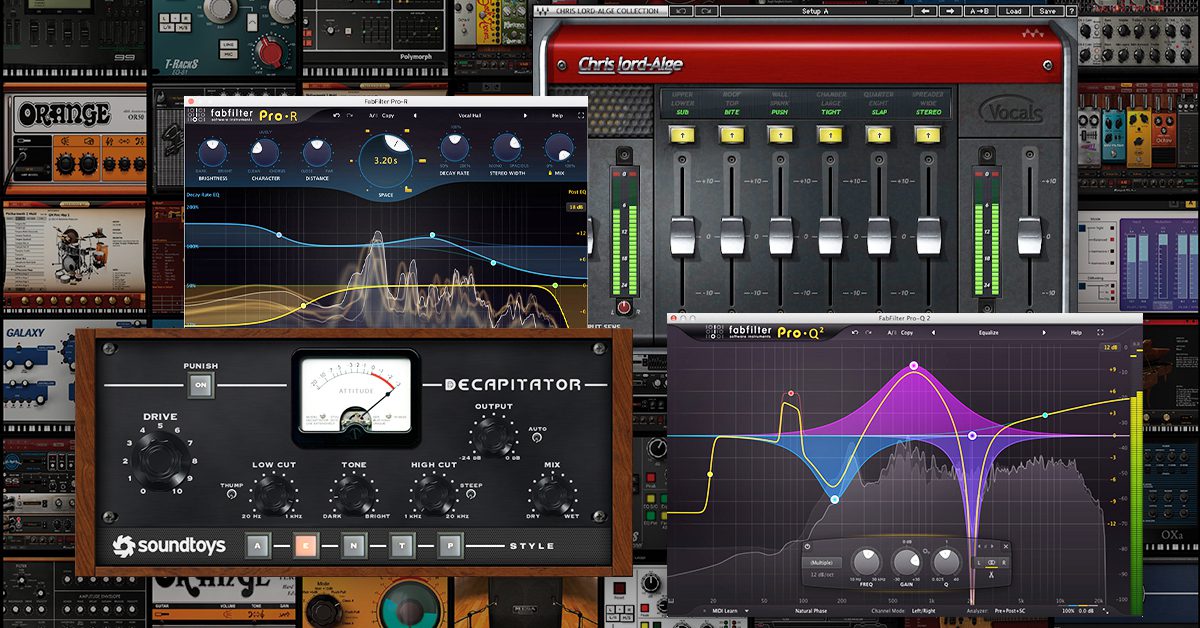Toggle full screen in Pro-R
1200x628 pixels.
click(x=581, y=115)
